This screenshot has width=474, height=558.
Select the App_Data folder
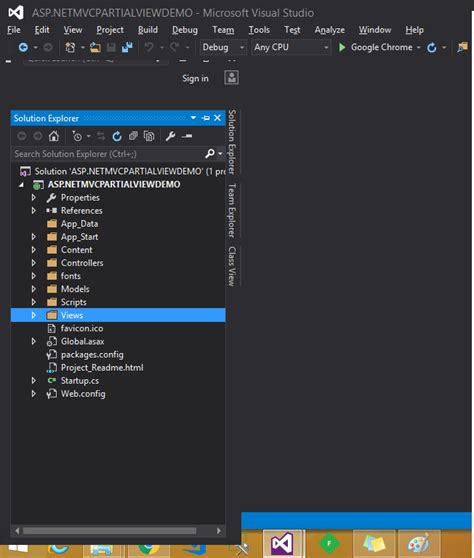coord(79,224)
